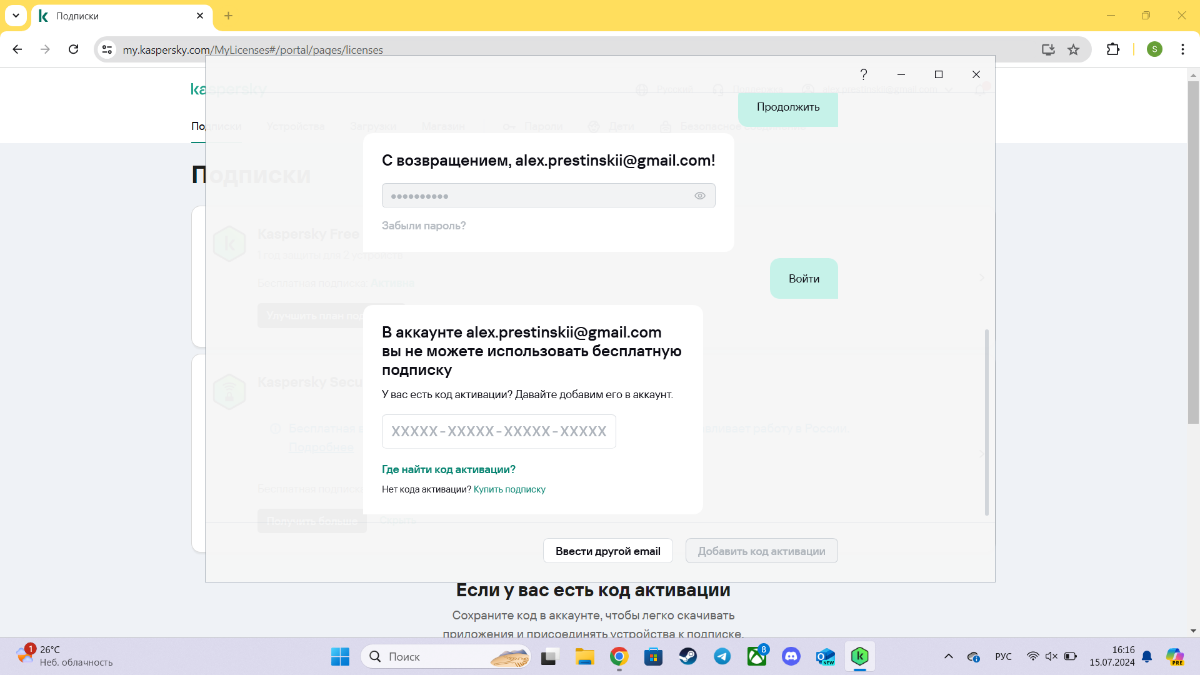Go back in Chrome
Screen dimensions: 1200x675
[18, 49]
